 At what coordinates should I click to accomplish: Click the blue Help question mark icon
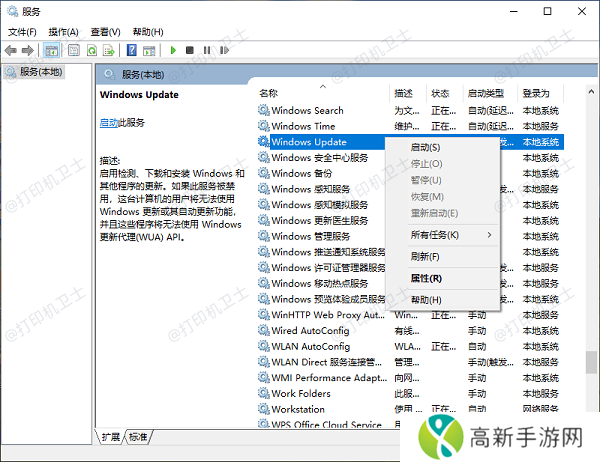(x=132, y=50)
